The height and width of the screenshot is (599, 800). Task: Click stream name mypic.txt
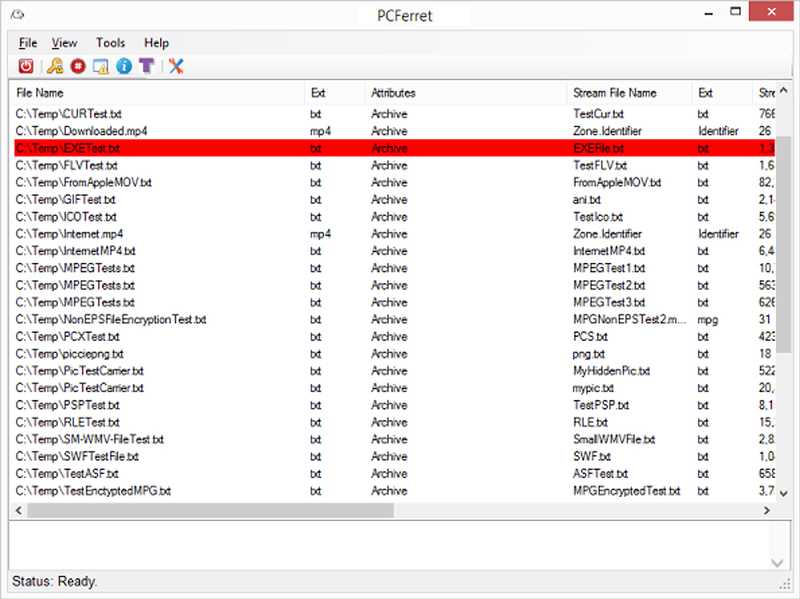(x=593, y=388)
